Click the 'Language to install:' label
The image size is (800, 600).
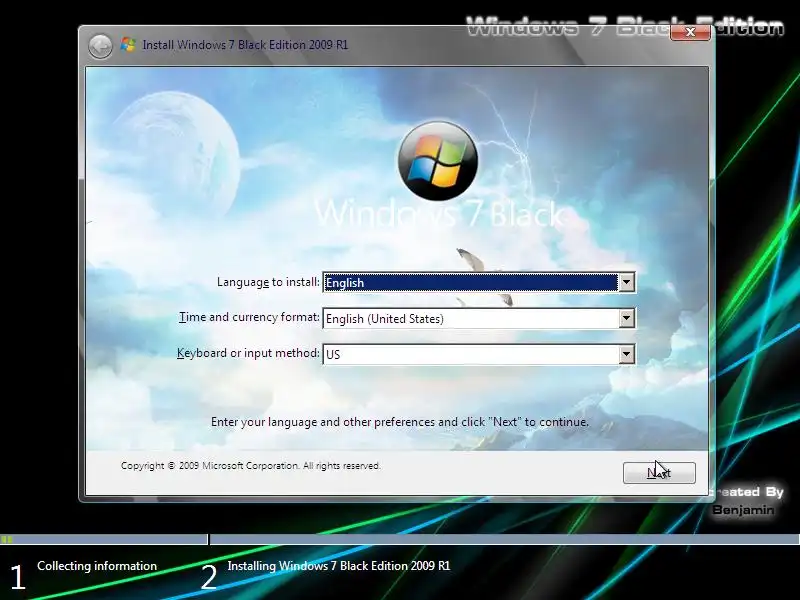click(268, 282)
